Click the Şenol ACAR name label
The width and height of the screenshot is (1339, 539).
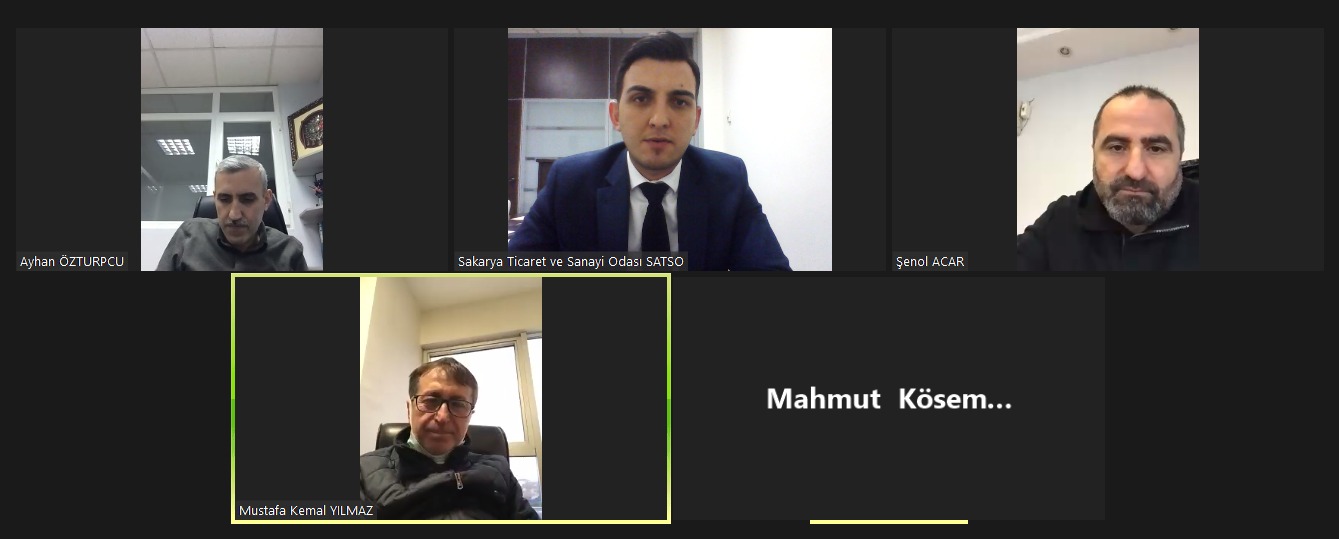[x=930, y=262]
